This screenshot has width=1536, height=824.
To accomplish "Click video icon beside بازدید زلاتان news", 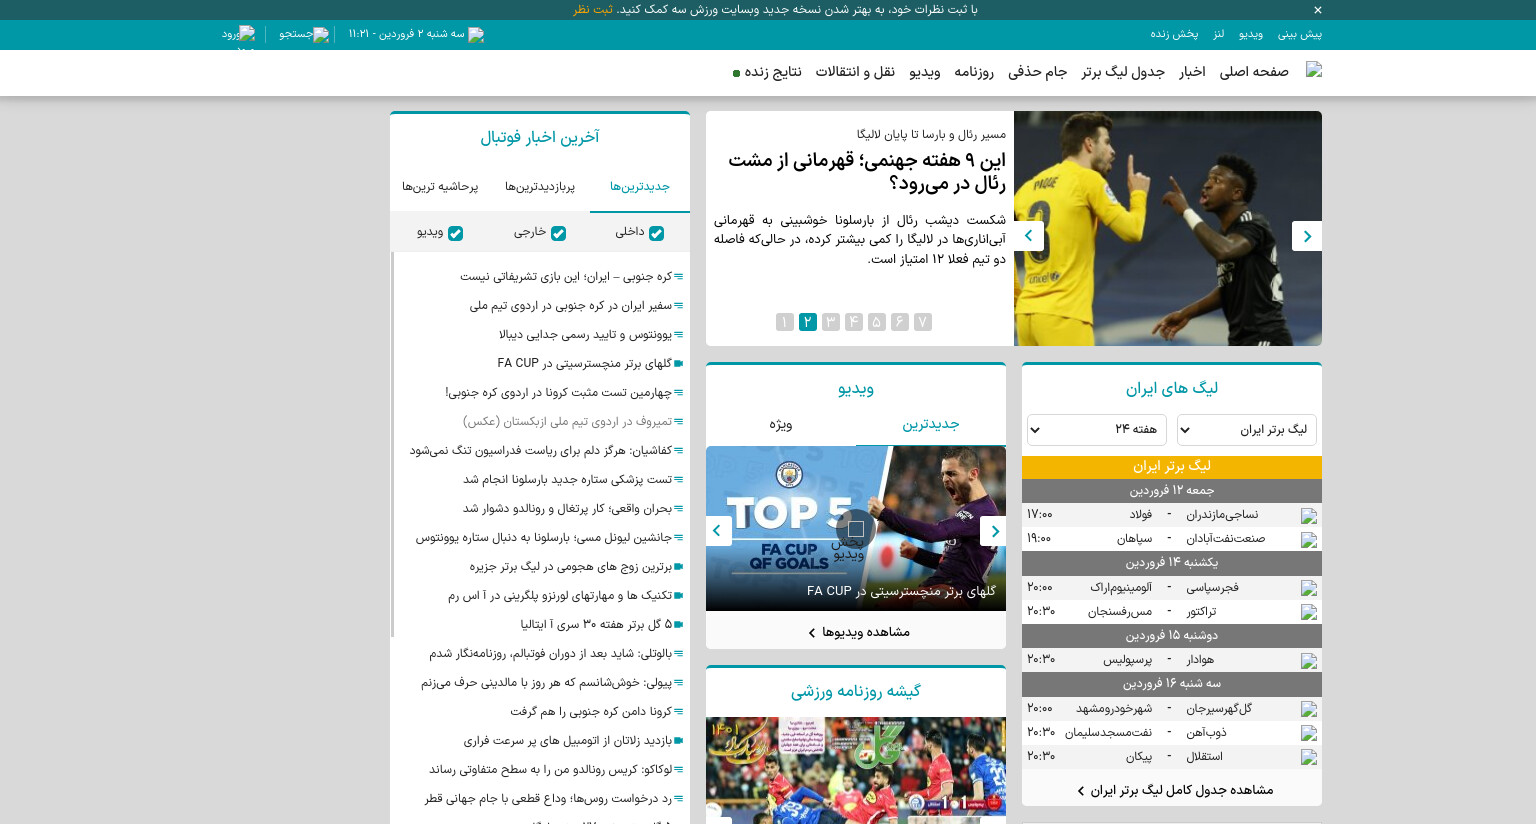I will click(679, 741).
